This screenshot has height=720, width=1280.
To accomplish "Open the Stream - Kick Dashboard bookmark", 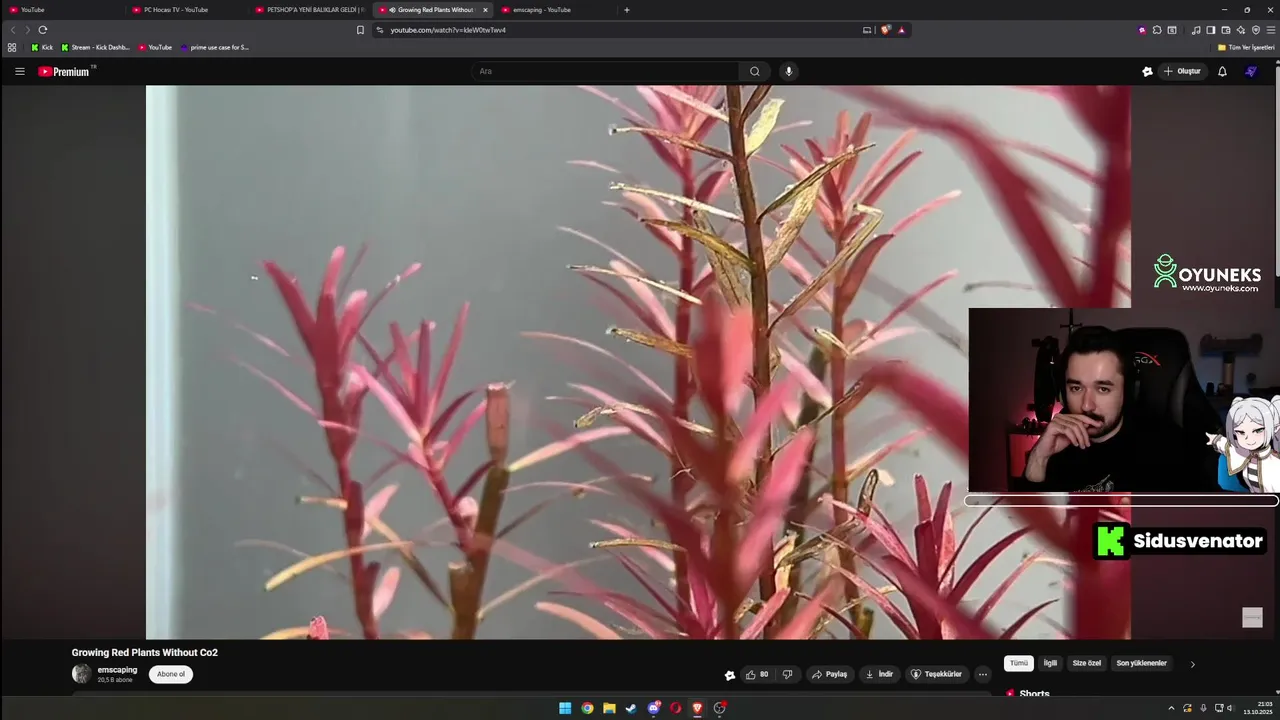I will 95,47.
